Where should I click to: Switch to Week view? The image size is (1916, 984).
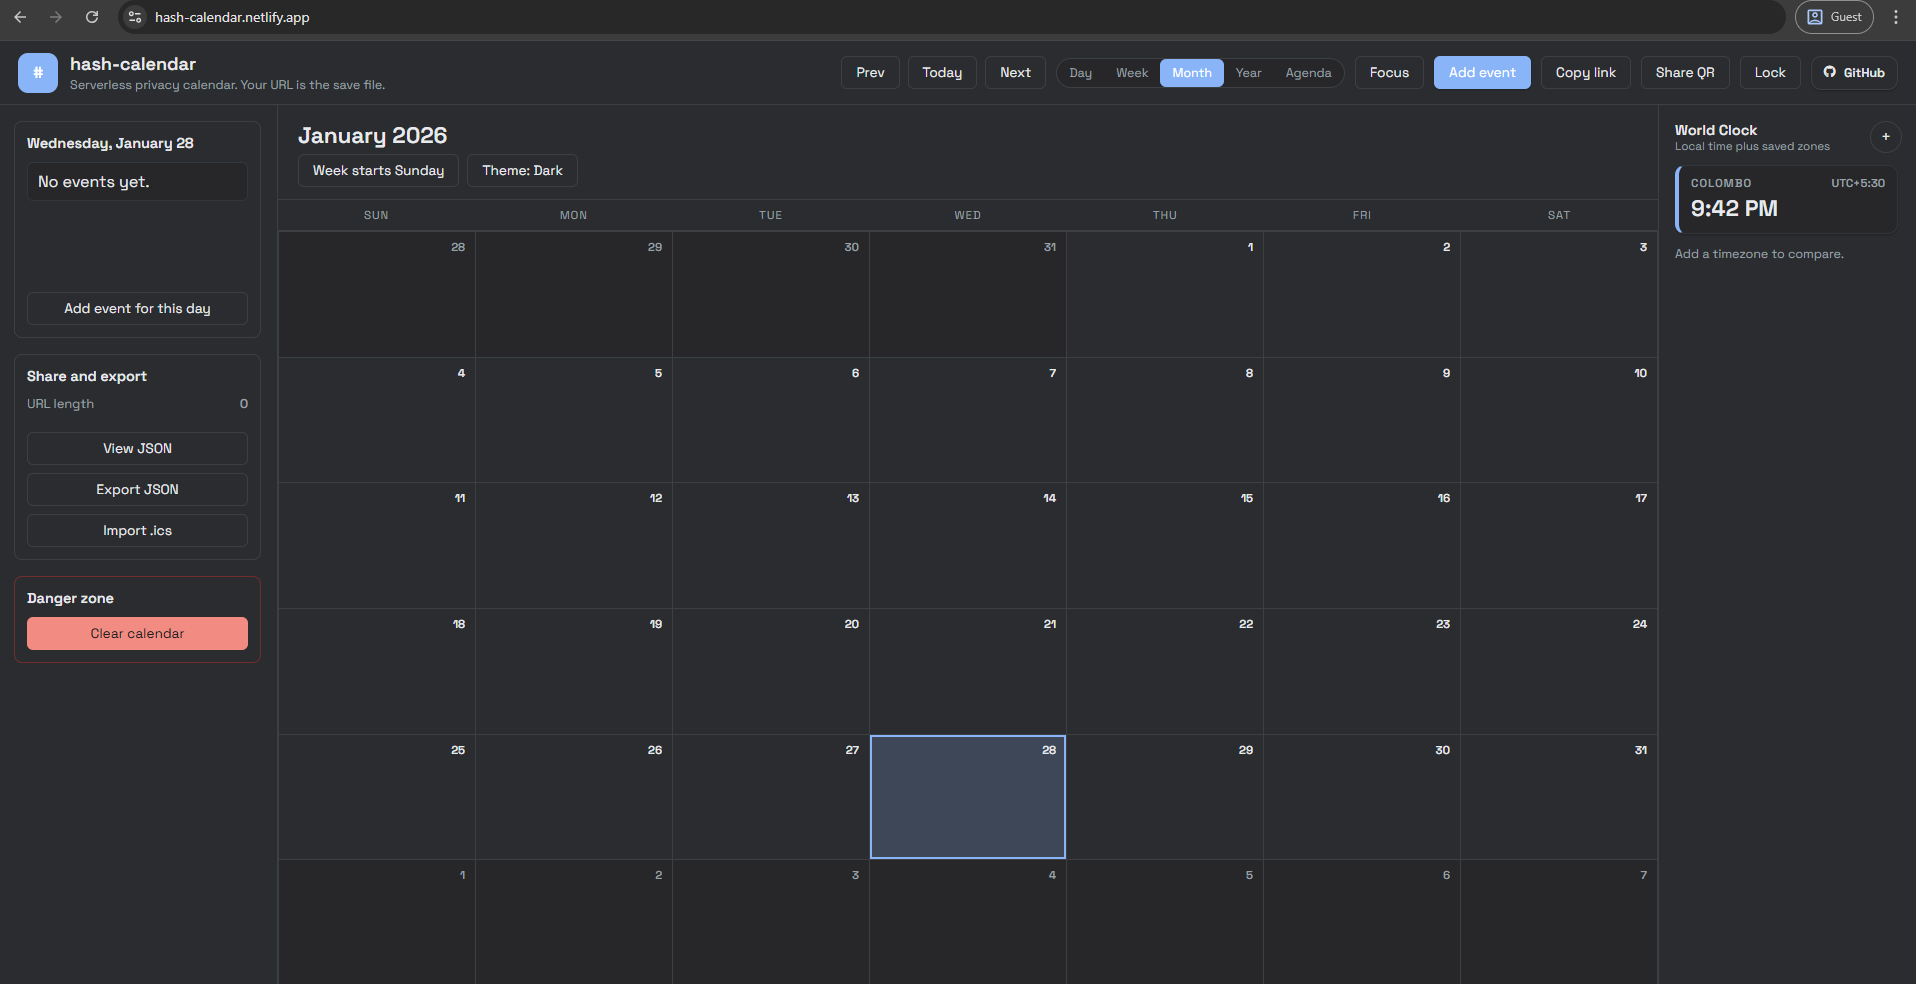click(1131, 73)
